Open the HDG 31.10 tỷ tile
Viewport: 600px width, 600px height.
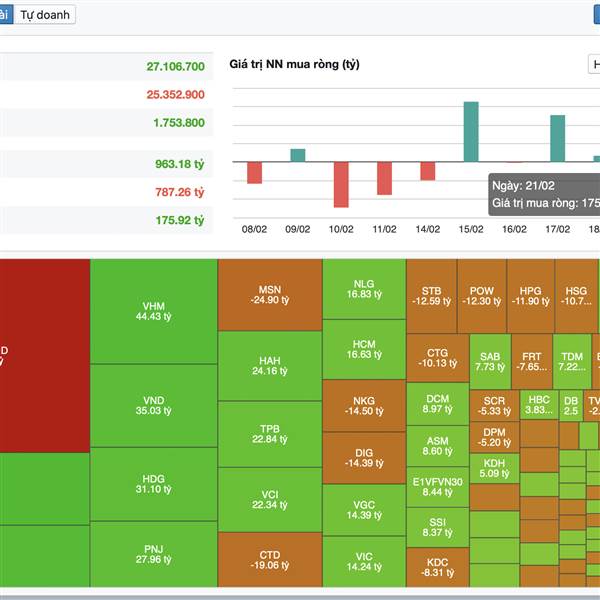point(153,484)
